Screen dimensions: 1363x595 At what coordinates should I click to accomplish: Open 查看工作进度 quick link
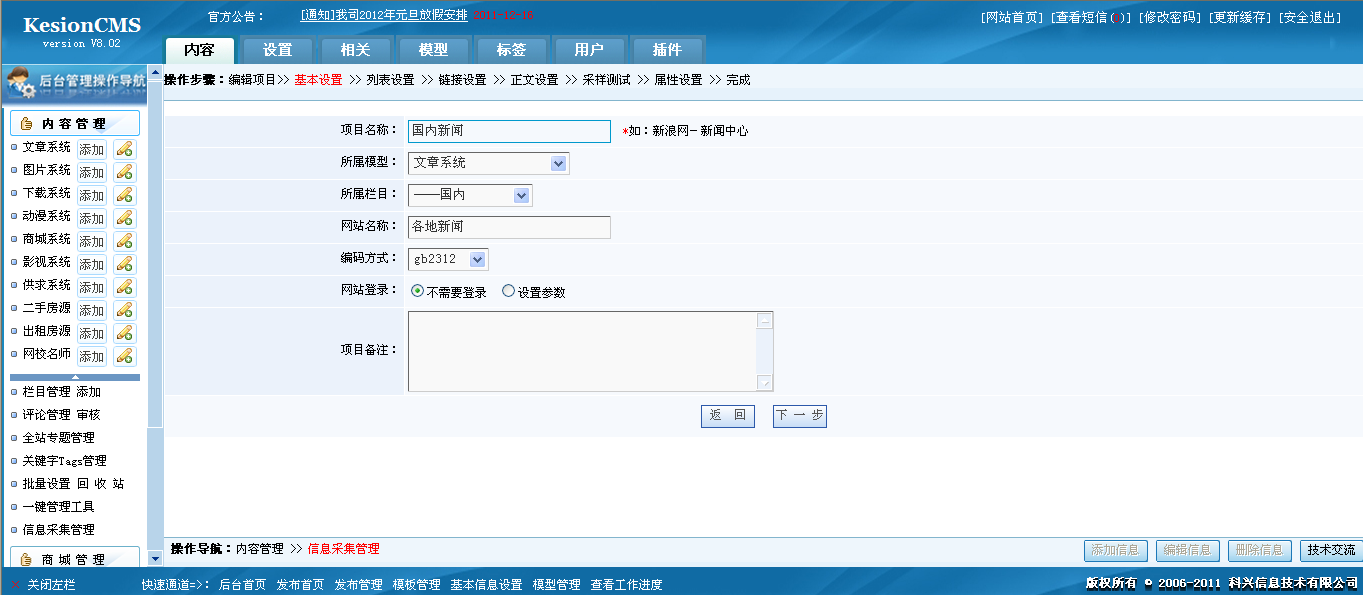click(626, 585)
